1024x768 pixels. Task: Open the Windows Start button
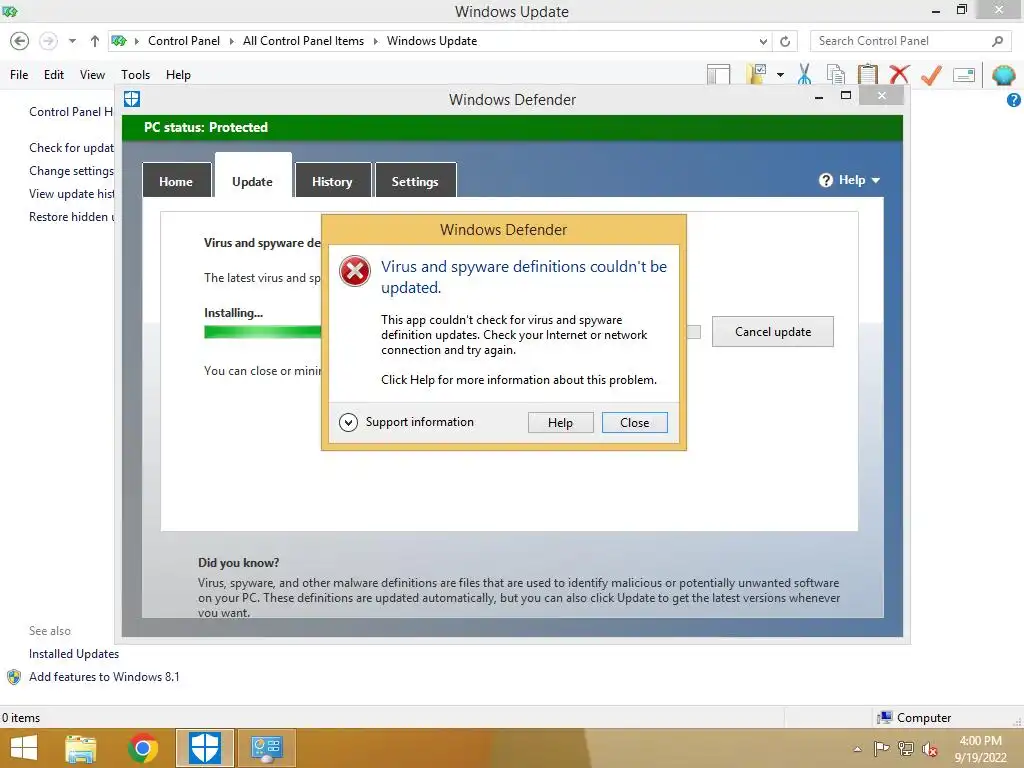pyautogui.click(x=24, y=748)
